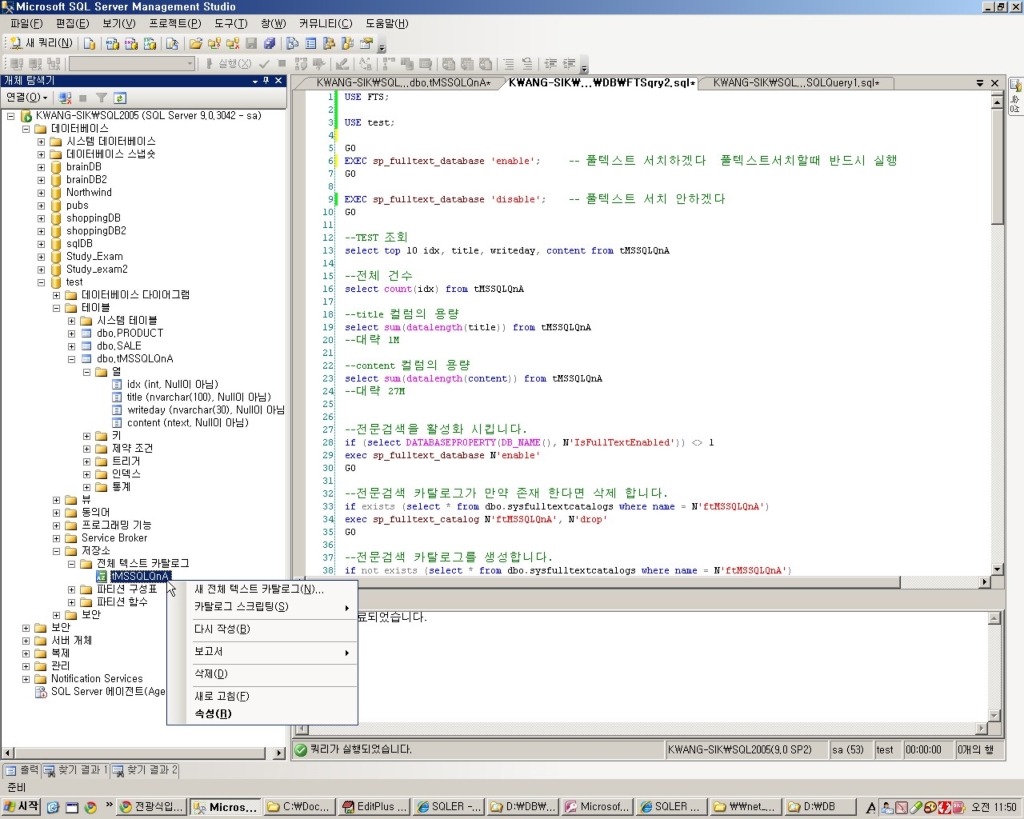Viewport: 1024px width, 819px height.
Task: Show Object Explorer via toolbar icon
Action: pos(329,43)
